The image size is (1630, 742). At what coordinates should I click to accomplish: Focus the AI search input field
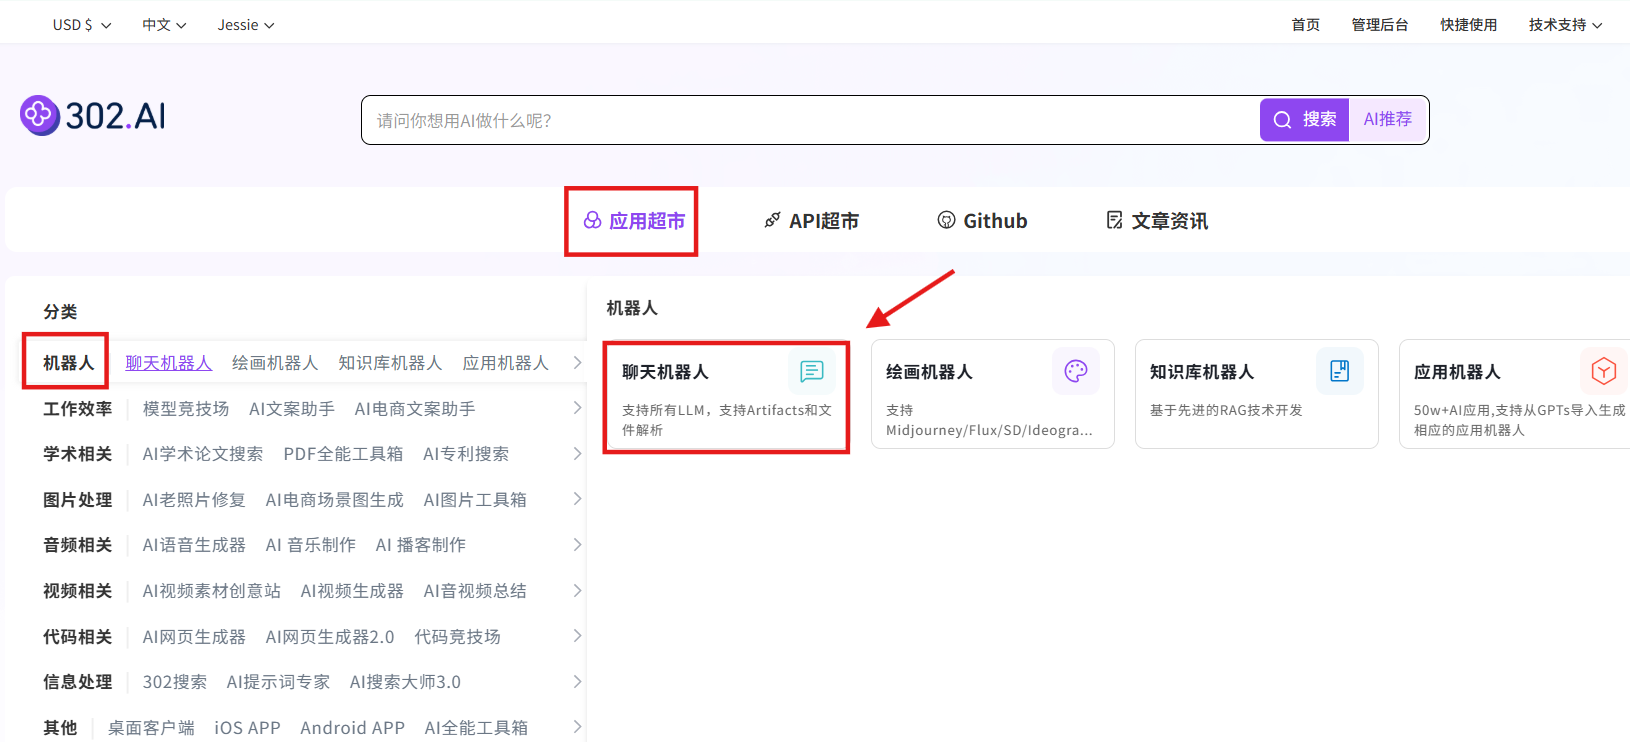pos(810,120)
